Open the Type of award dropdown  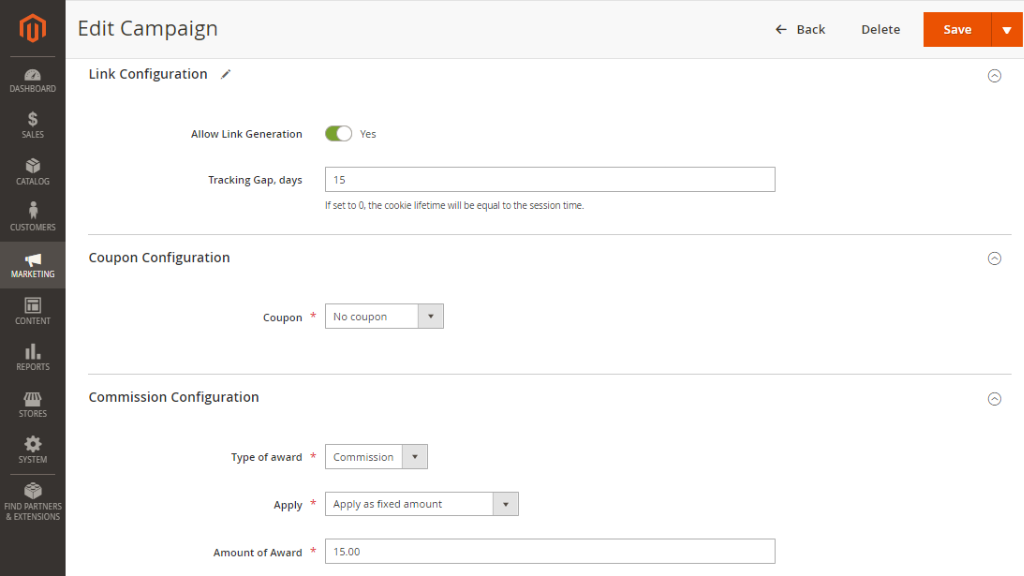click(376, 456)
